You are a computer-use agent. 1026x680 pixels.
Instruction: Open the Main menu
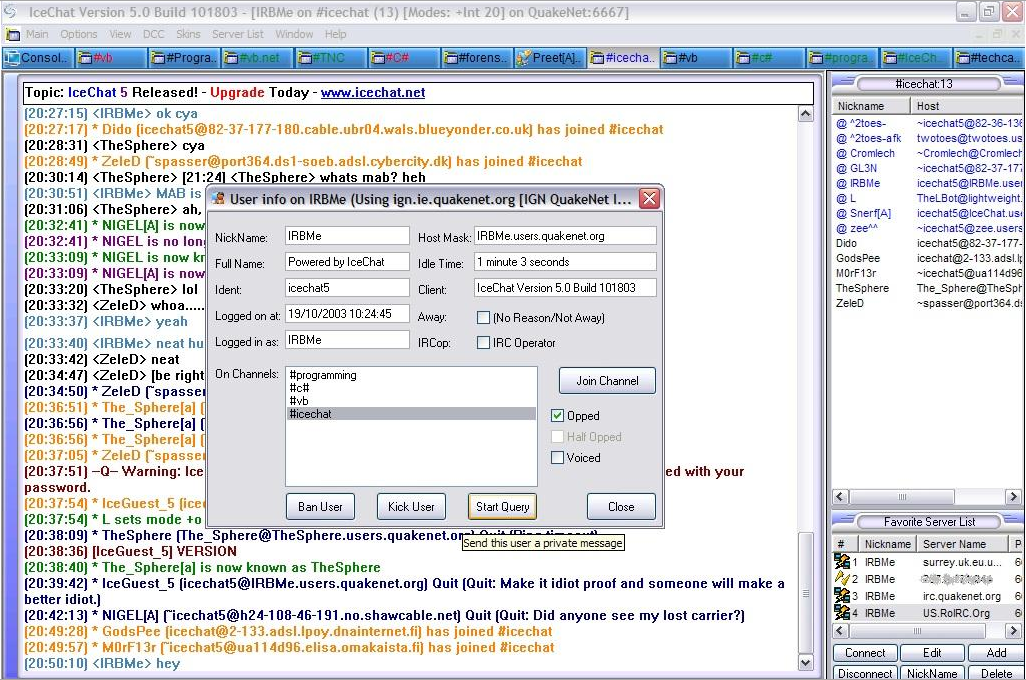coord(37,34)
